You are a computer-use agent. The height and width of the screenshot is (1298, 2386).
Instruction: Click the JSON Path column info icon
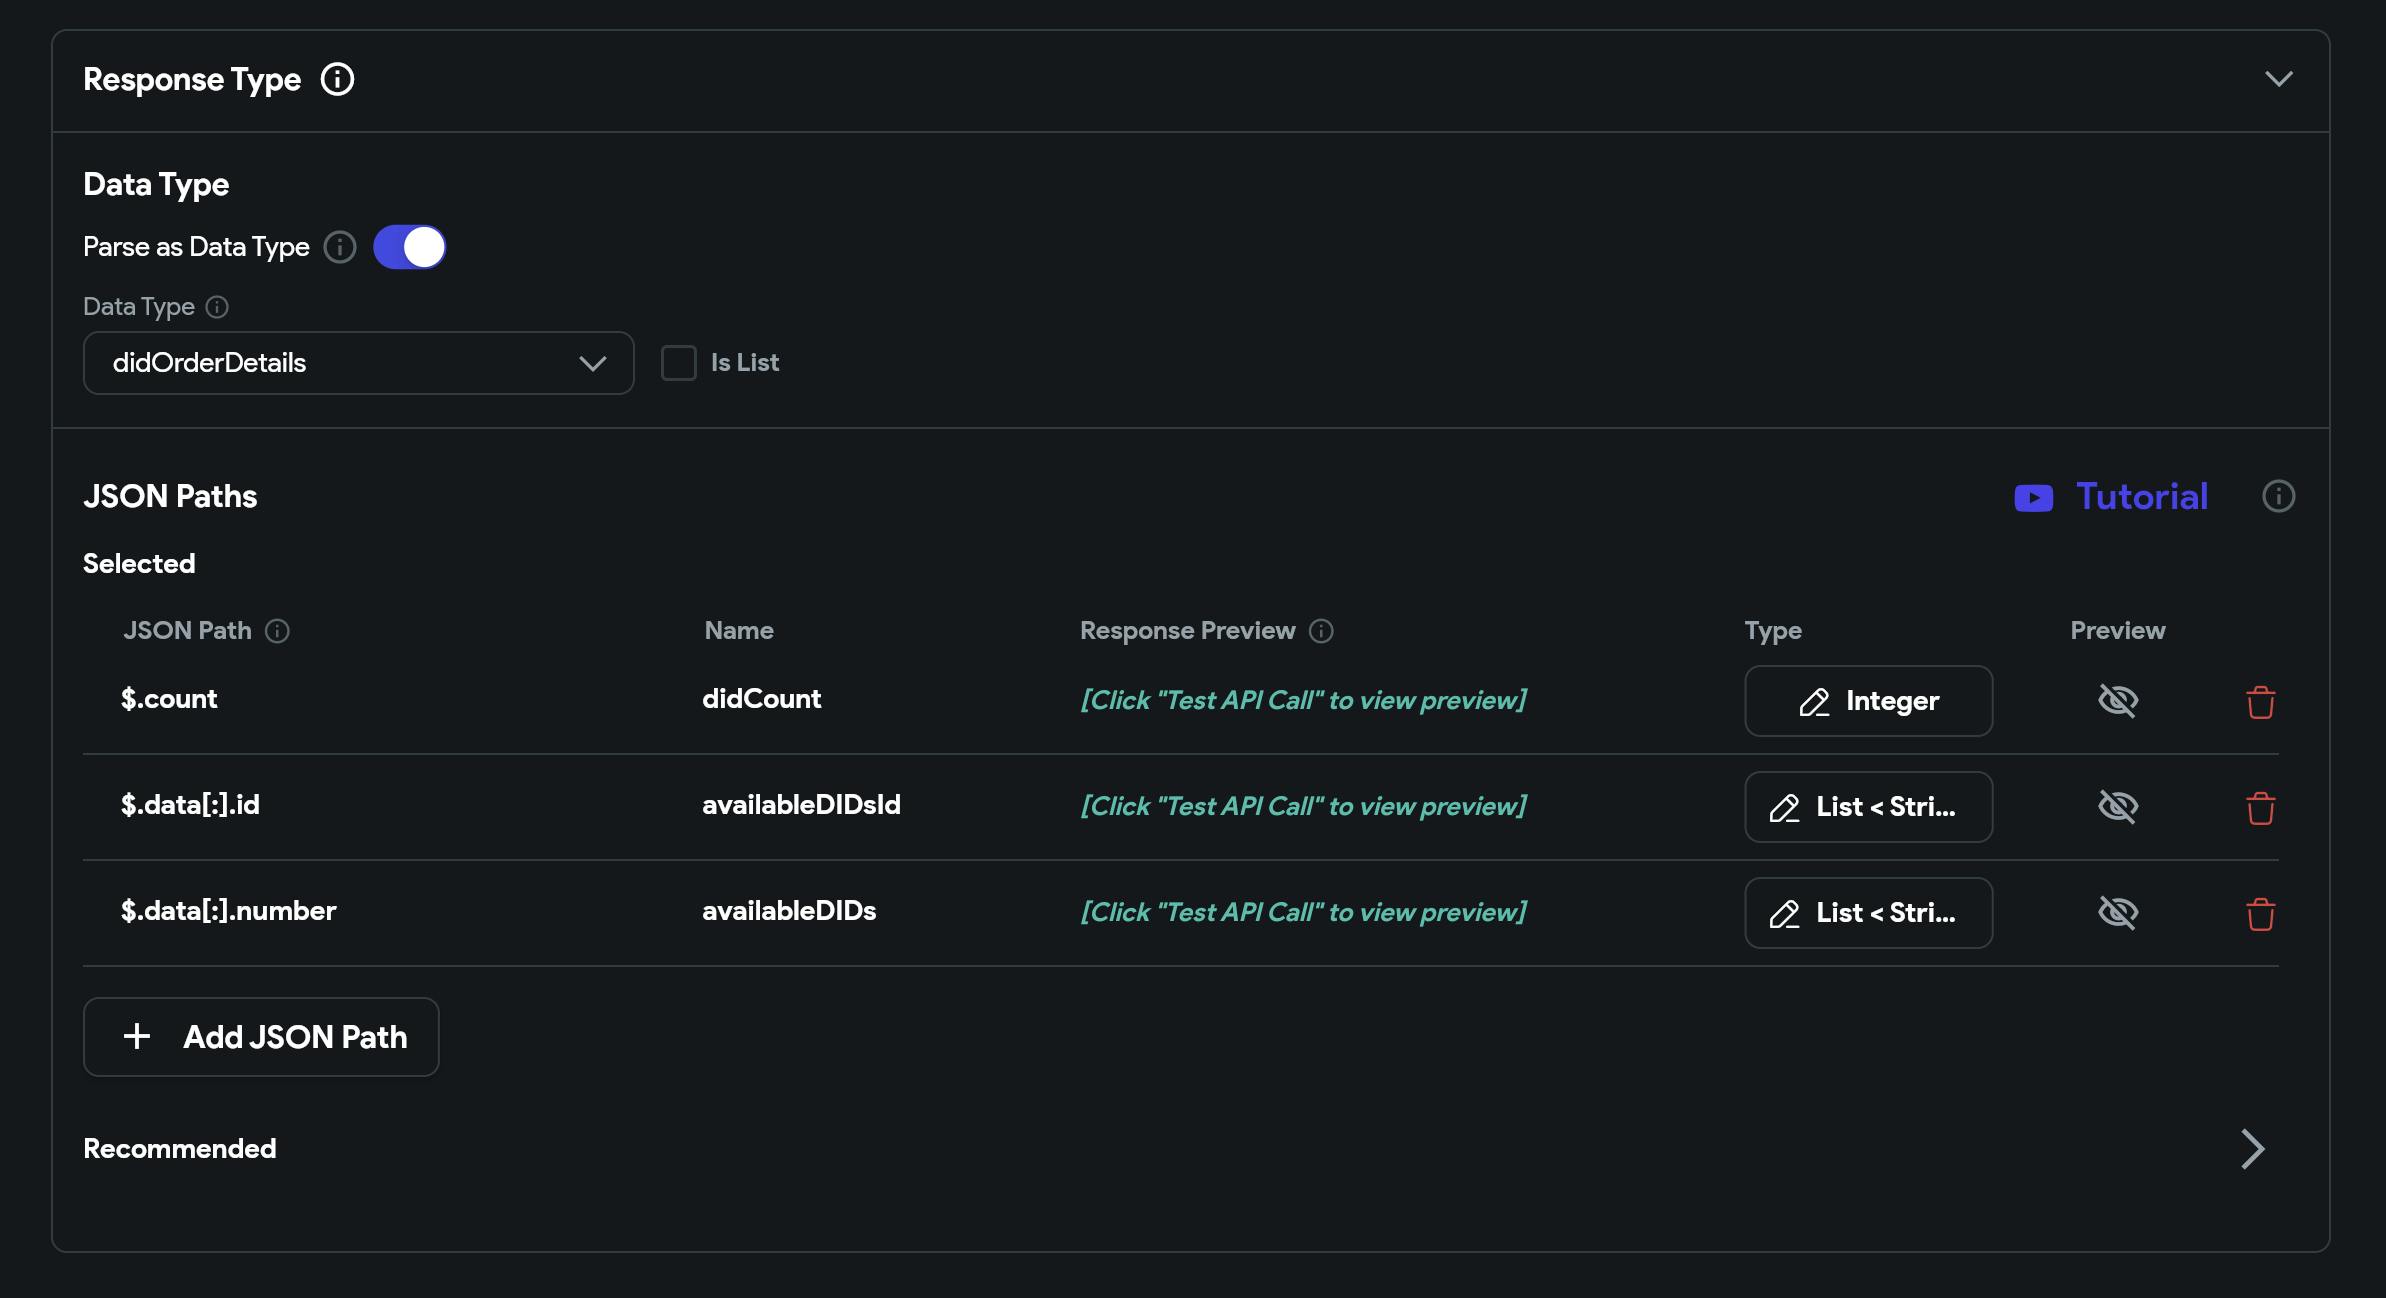coord(277,631)
